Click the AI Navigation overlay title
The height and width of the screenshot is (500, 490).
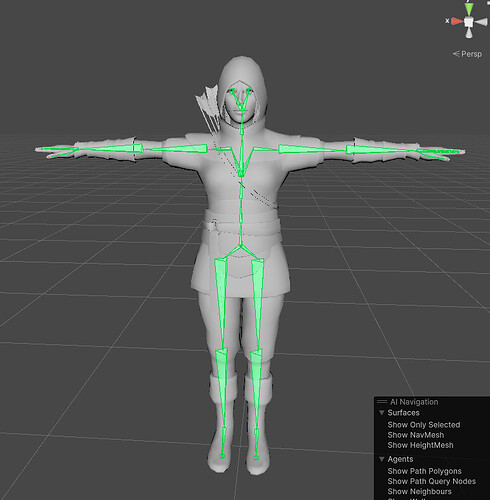414,402
